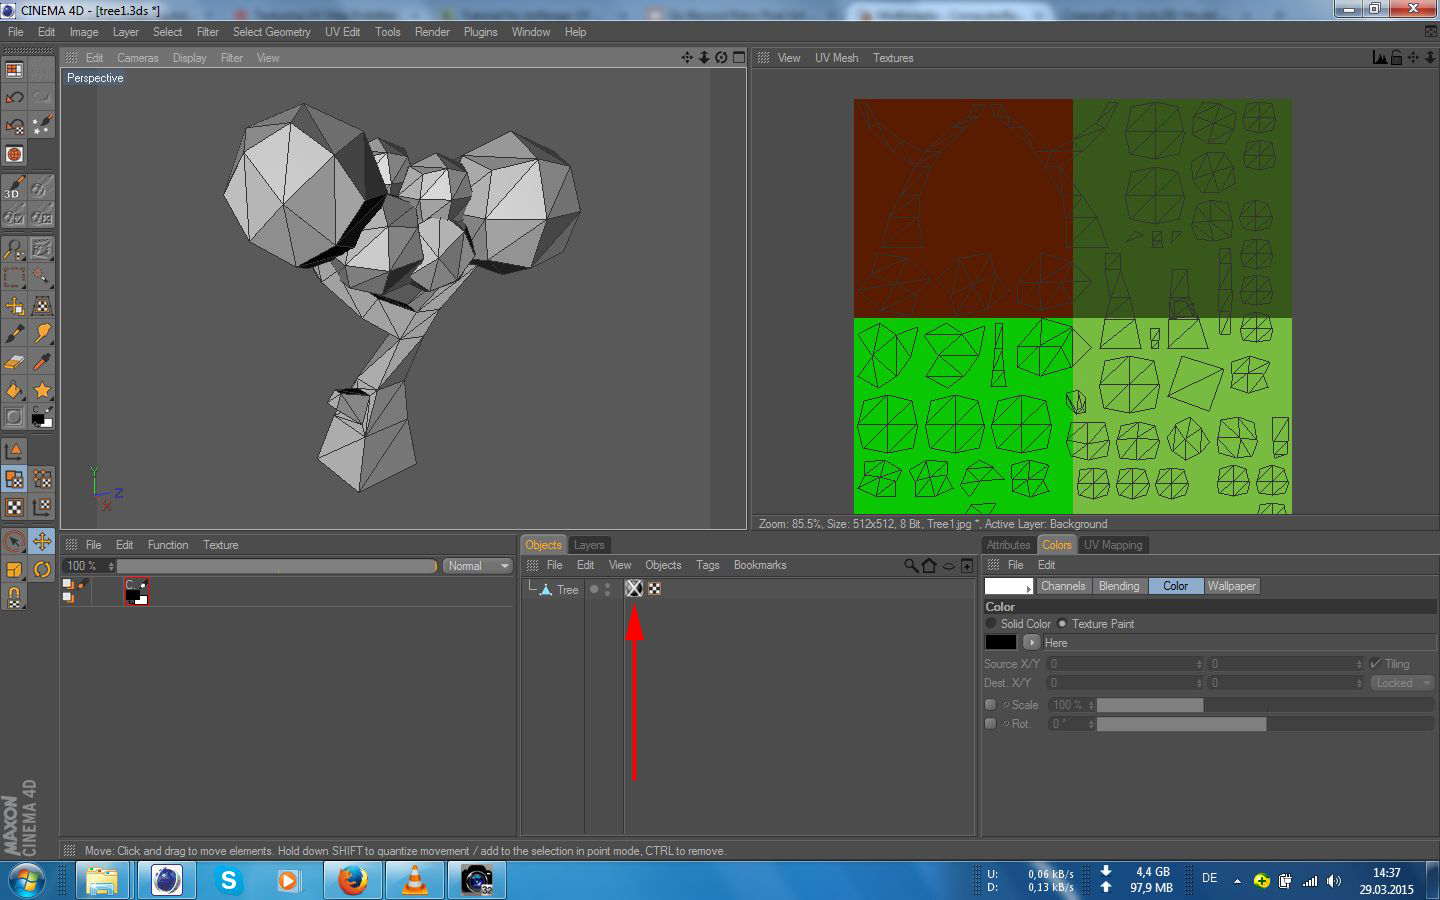The image size is (1440, 900).
Task: Select the Brush paint tool
Action: point(14,333)
